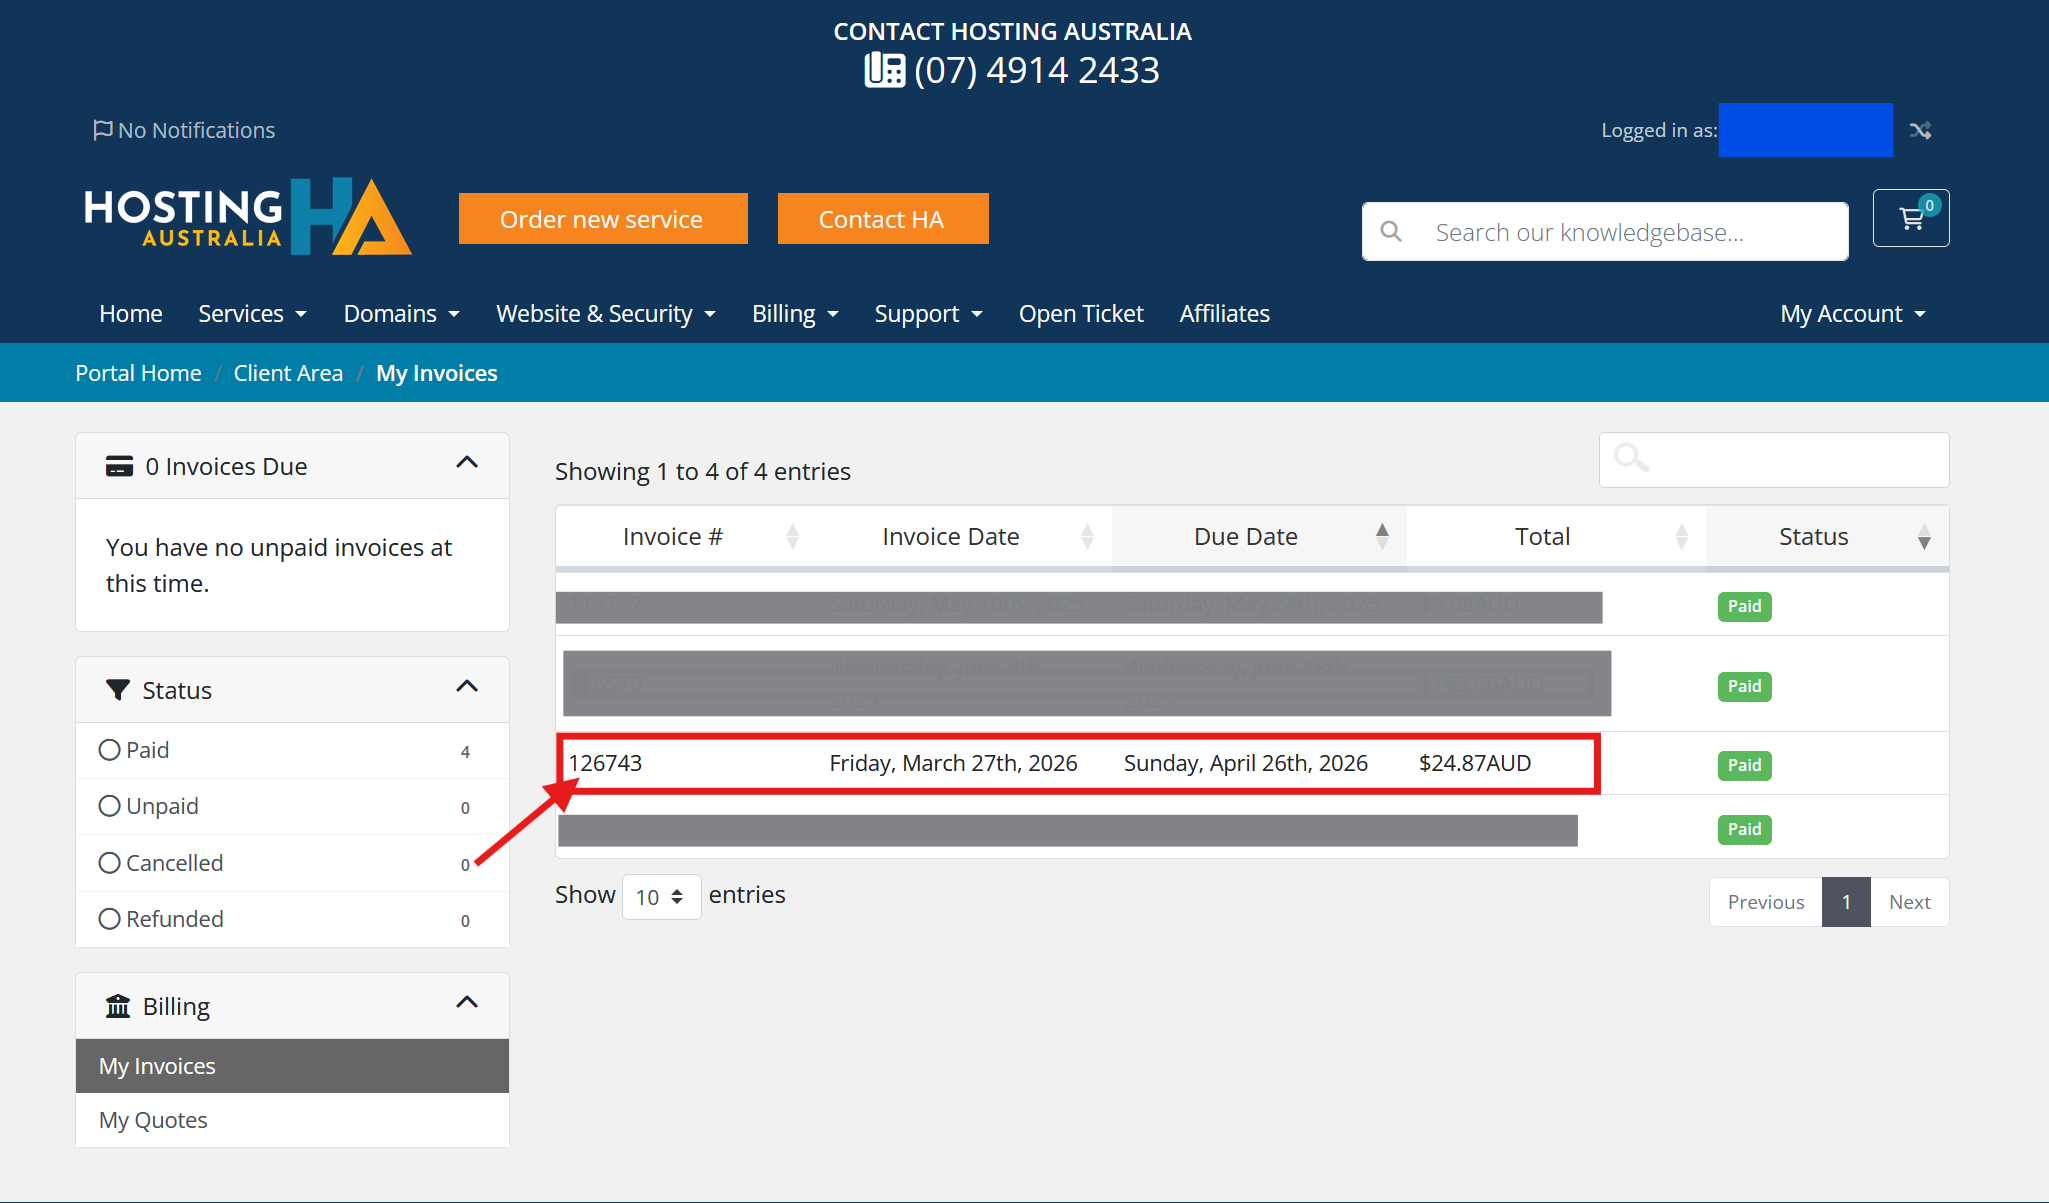The width and height of the screenshot is (2049, 1203).
Task: Click Friday, March 27th, 2026 date cell
Action: click(953, 763)
